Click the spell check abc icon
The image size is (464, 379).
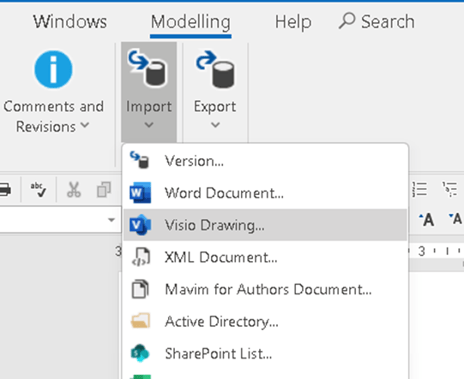[38, 189]
